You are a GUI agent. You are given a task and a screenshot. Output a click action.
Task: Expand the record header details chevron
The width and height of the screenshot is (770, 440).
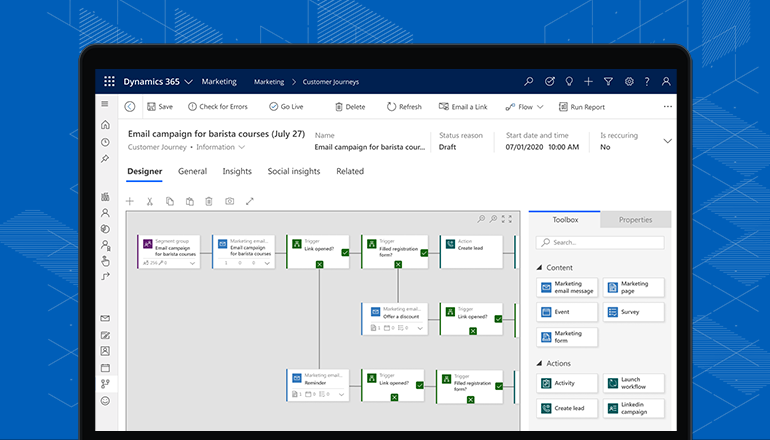pos(668,141)
